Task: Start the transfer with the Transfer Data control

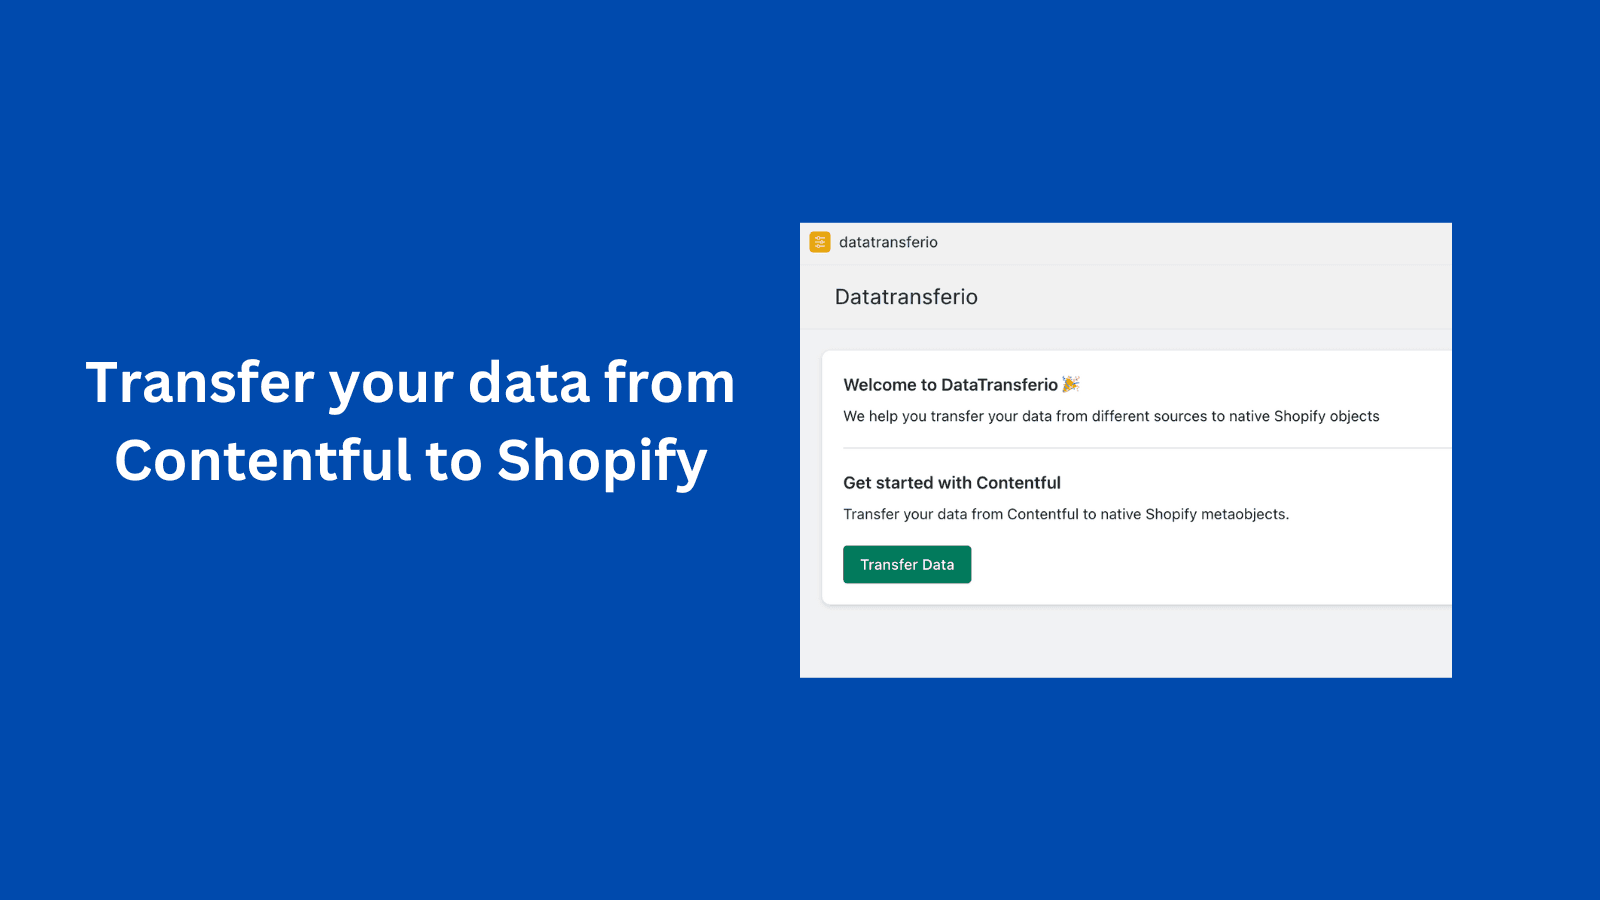Action: [x=906, y=564]
